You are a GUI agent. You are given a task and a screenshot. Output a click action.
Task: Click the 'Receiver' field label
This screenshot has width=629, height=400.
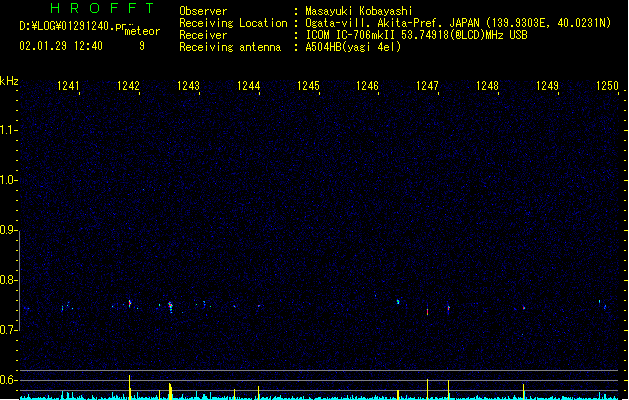tap(203, 35)
